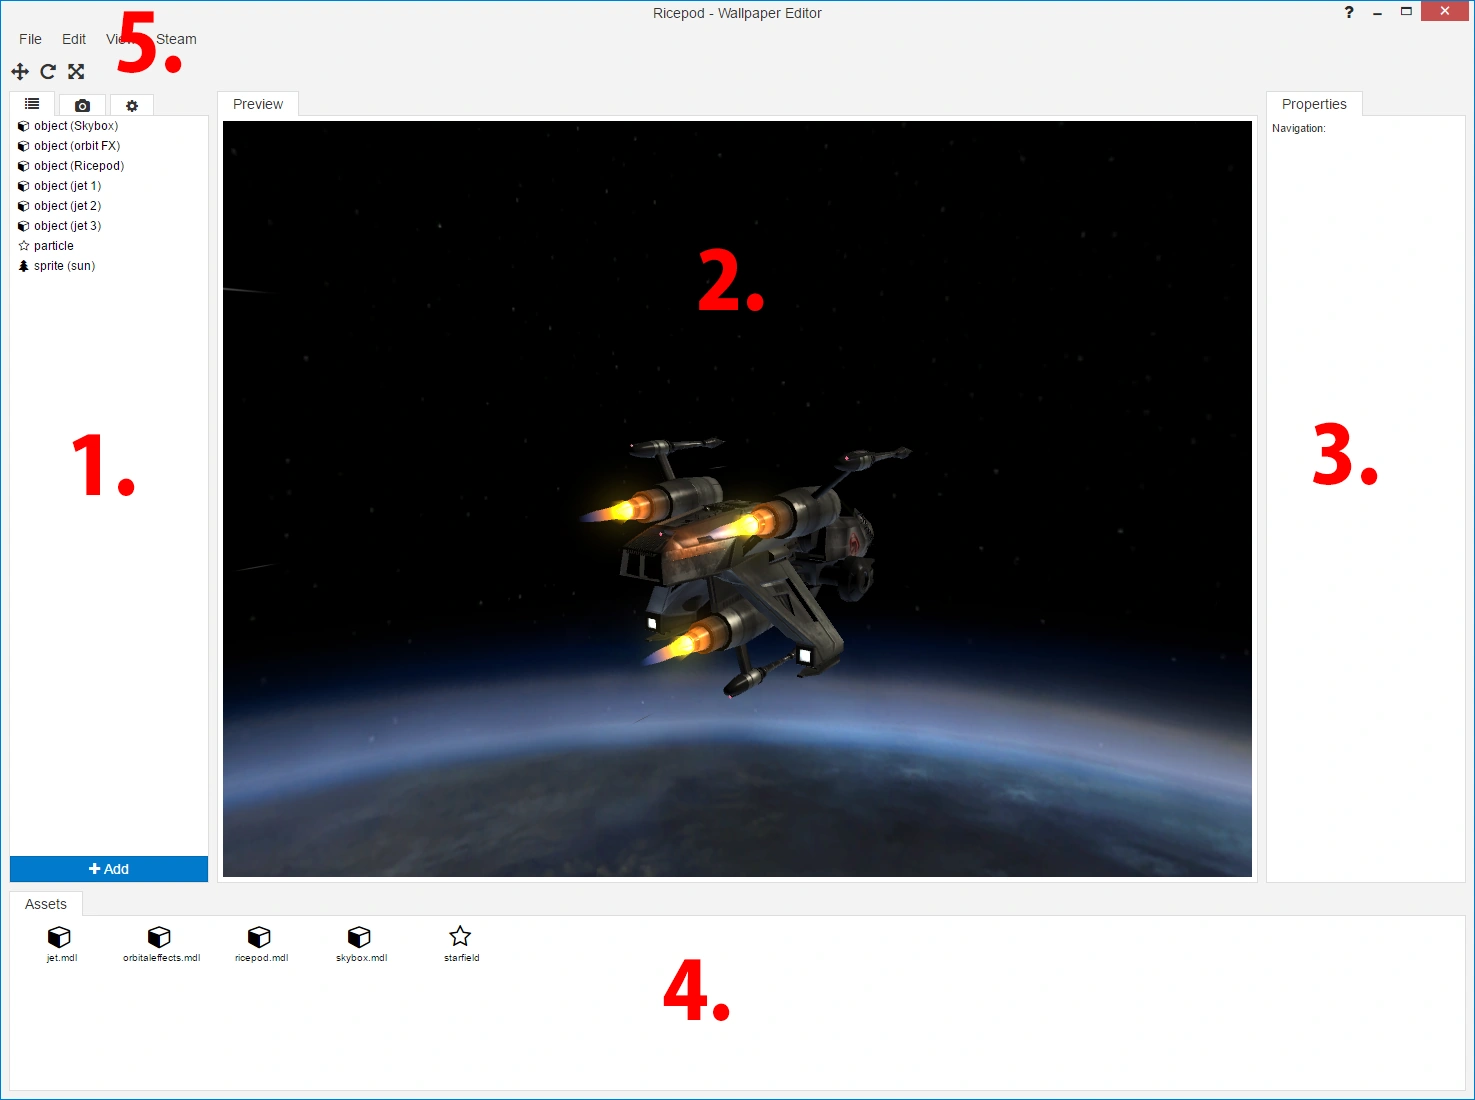Select the Scale tool in toolbar
This screenshot has height=1100, width=1475.
point(76,72)
